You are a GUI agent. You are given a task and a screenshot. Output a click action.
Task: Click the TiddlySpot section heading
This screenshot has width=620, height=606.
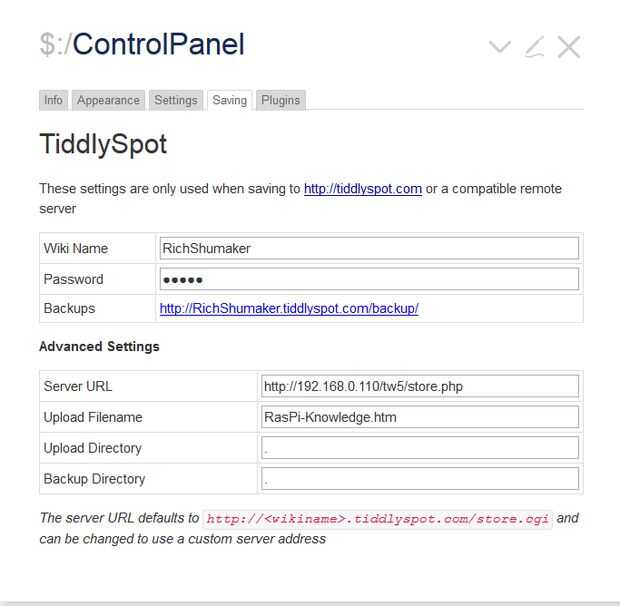pos(103,145)
